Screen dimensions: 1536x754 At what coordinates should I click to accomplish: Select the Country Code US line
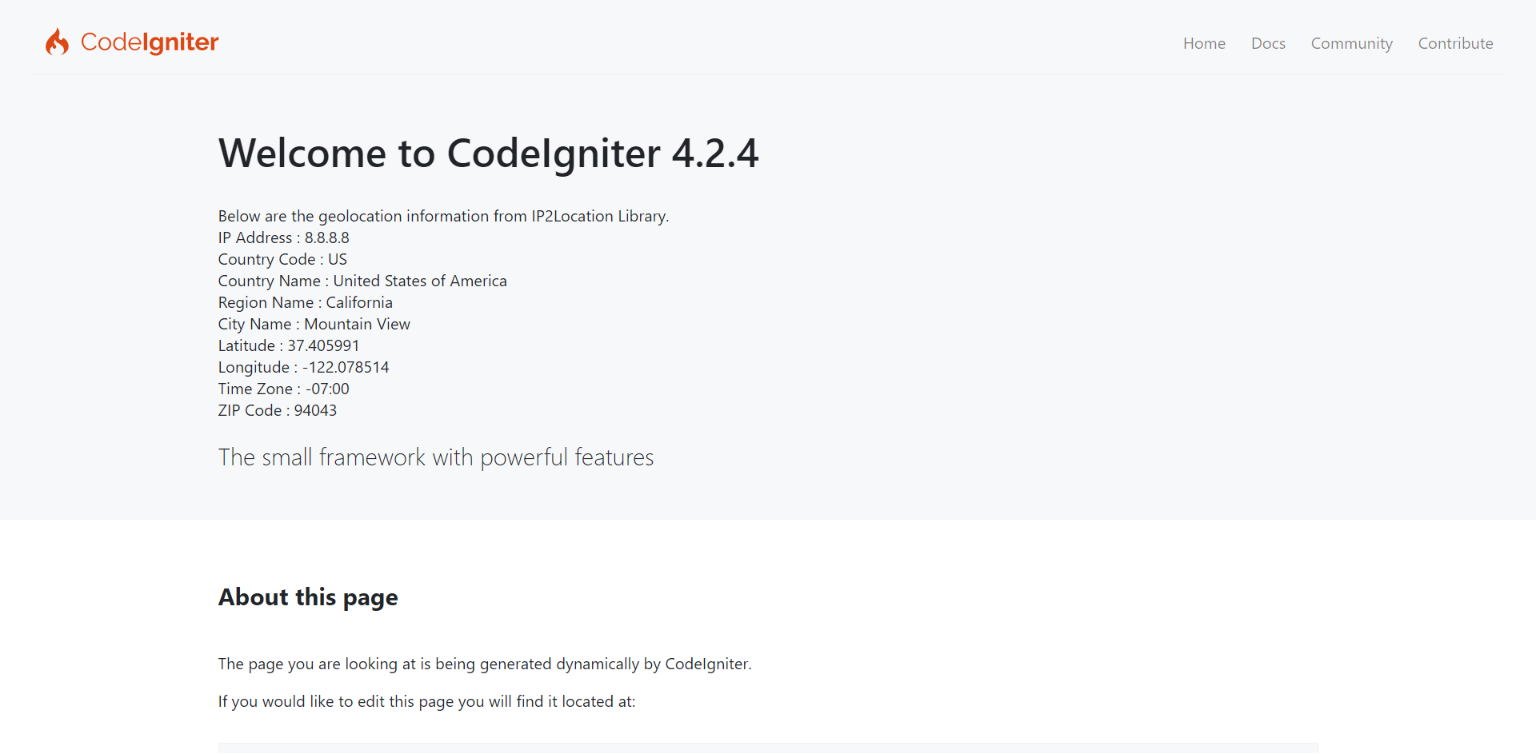pyautogui.click(x=283, y=259)
